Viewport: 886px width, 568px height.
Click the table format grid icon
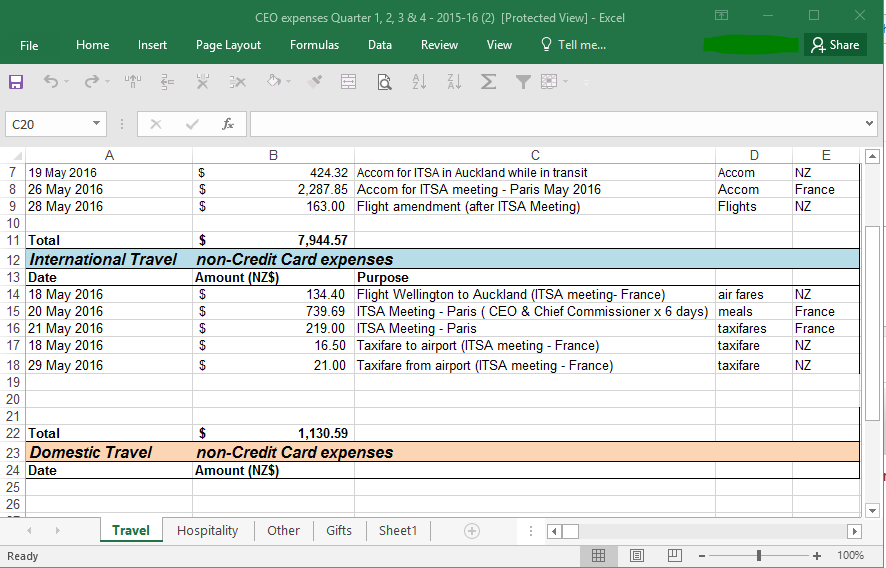[x=549, y=83]
